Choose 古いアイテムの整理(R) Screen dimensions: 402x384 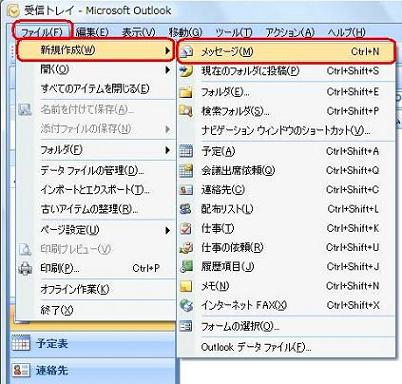[89, 209]
